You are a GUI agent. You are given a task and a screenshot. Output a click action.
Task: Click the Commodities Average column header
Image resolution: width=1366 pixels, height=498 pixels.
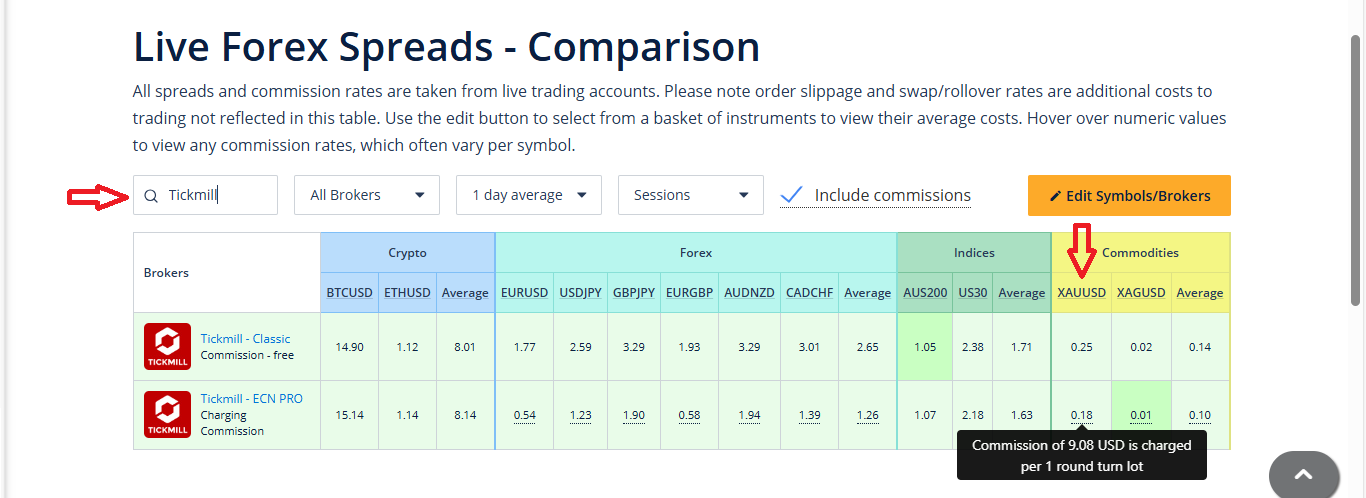tap(1200, 293)
